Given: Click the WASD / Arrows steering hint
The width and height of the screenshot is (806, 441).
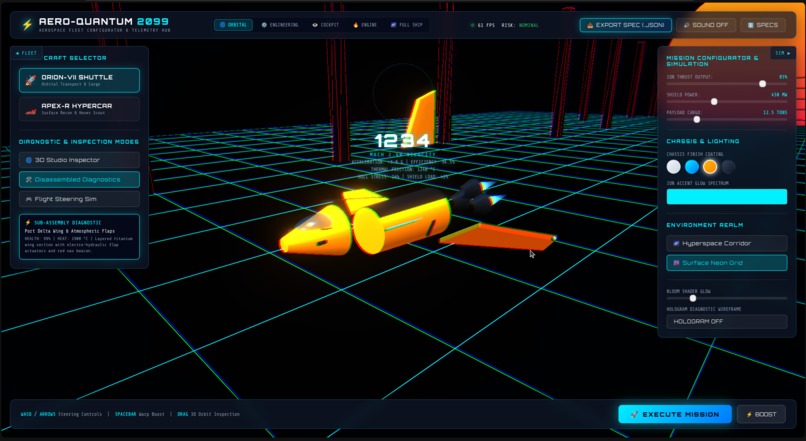Looking at the screenshot, I should [61, 414].
